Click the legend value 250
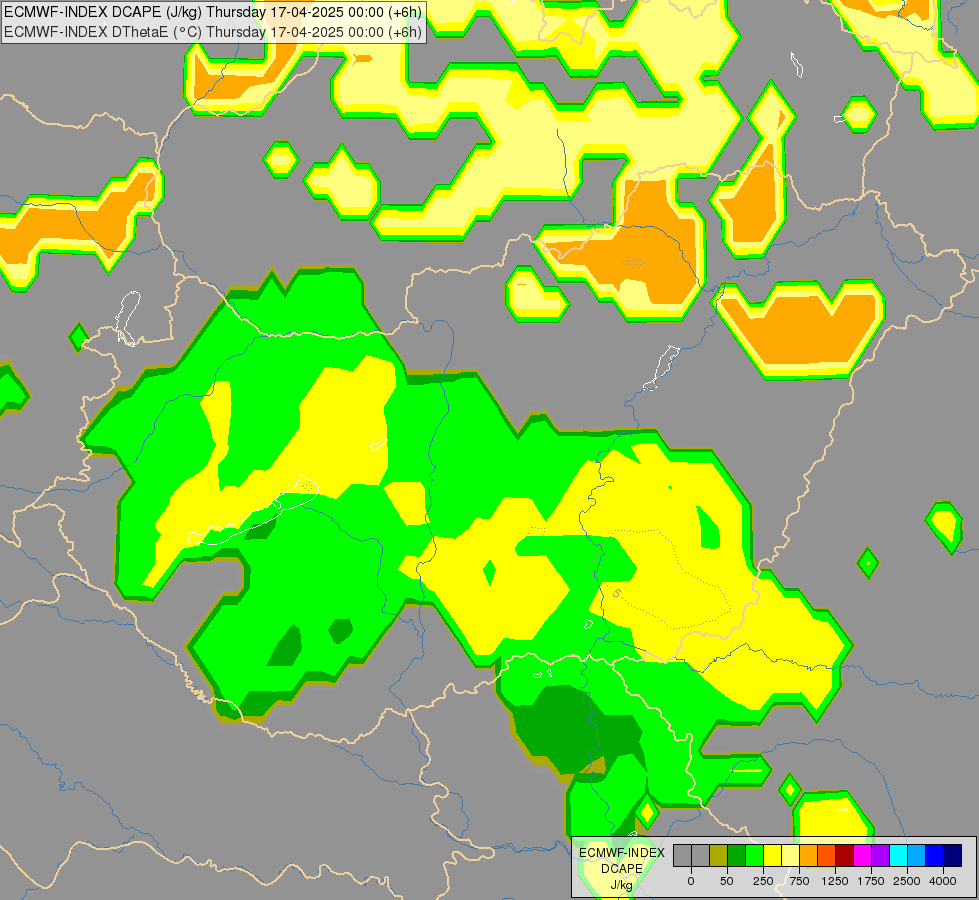979x900 pixels. click(763, 881)
